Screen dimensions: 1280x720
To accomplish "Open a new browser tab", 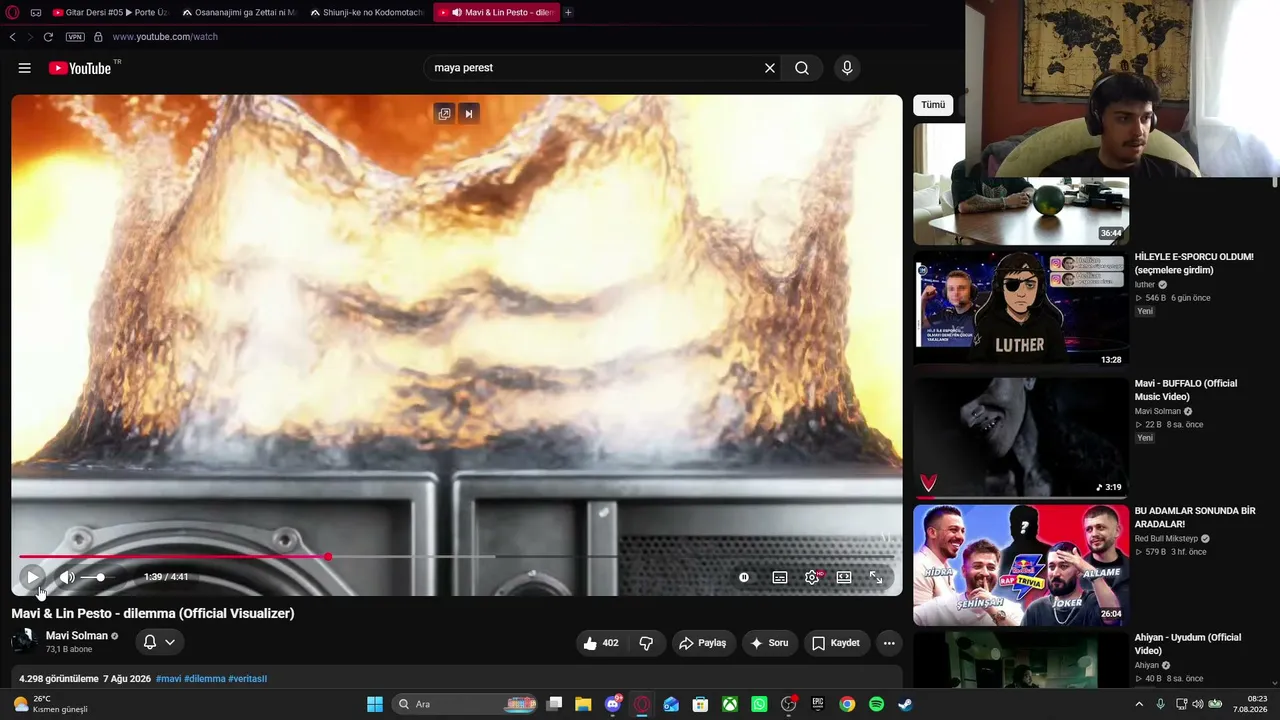I will click(x=568, y=12).
